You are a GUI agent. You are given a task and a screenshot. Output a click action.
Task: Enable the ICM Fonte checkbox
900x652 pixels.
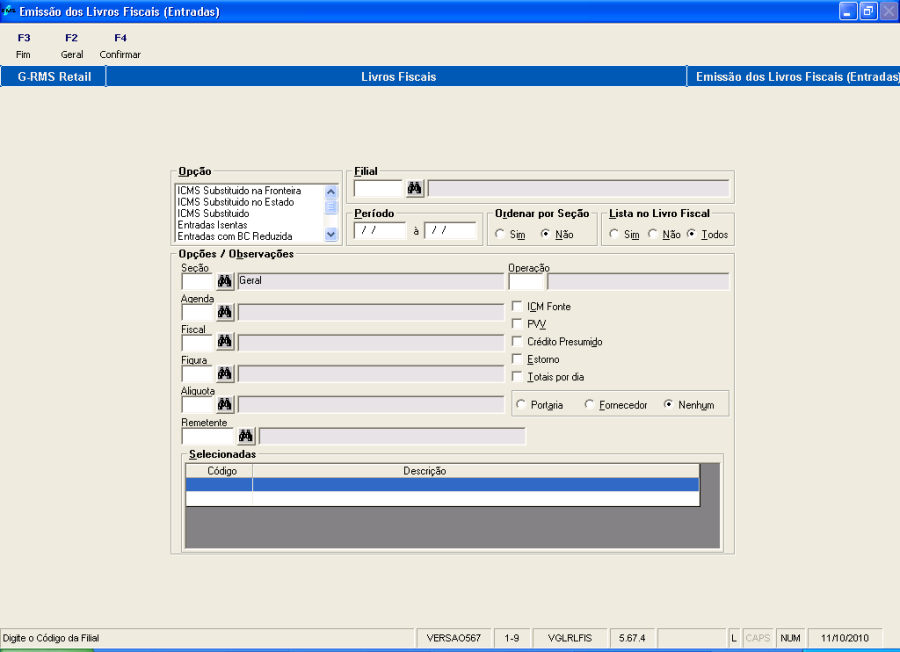pos(517,306)
